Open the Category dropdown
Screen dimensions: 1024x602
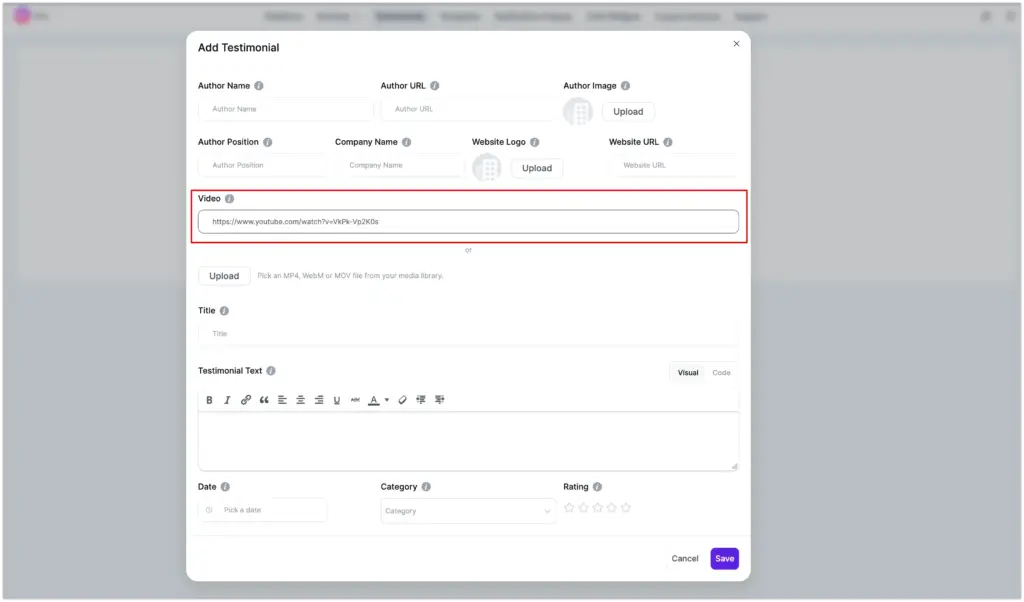click(x=468, y=511)
